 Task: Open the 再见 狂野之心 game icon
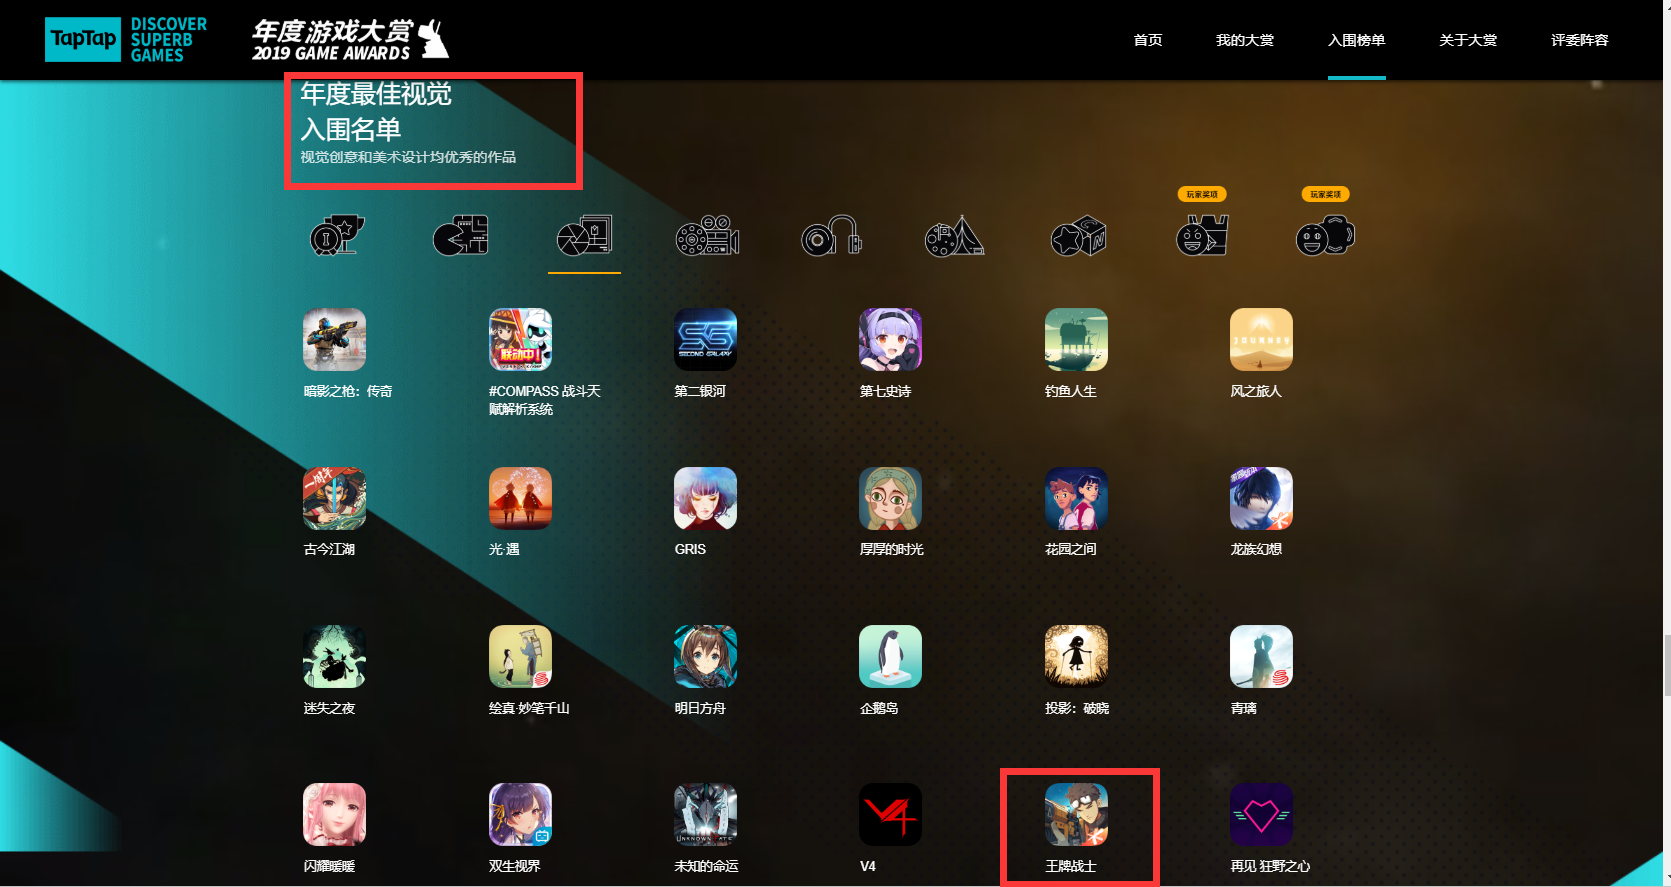pos(1261,815)
